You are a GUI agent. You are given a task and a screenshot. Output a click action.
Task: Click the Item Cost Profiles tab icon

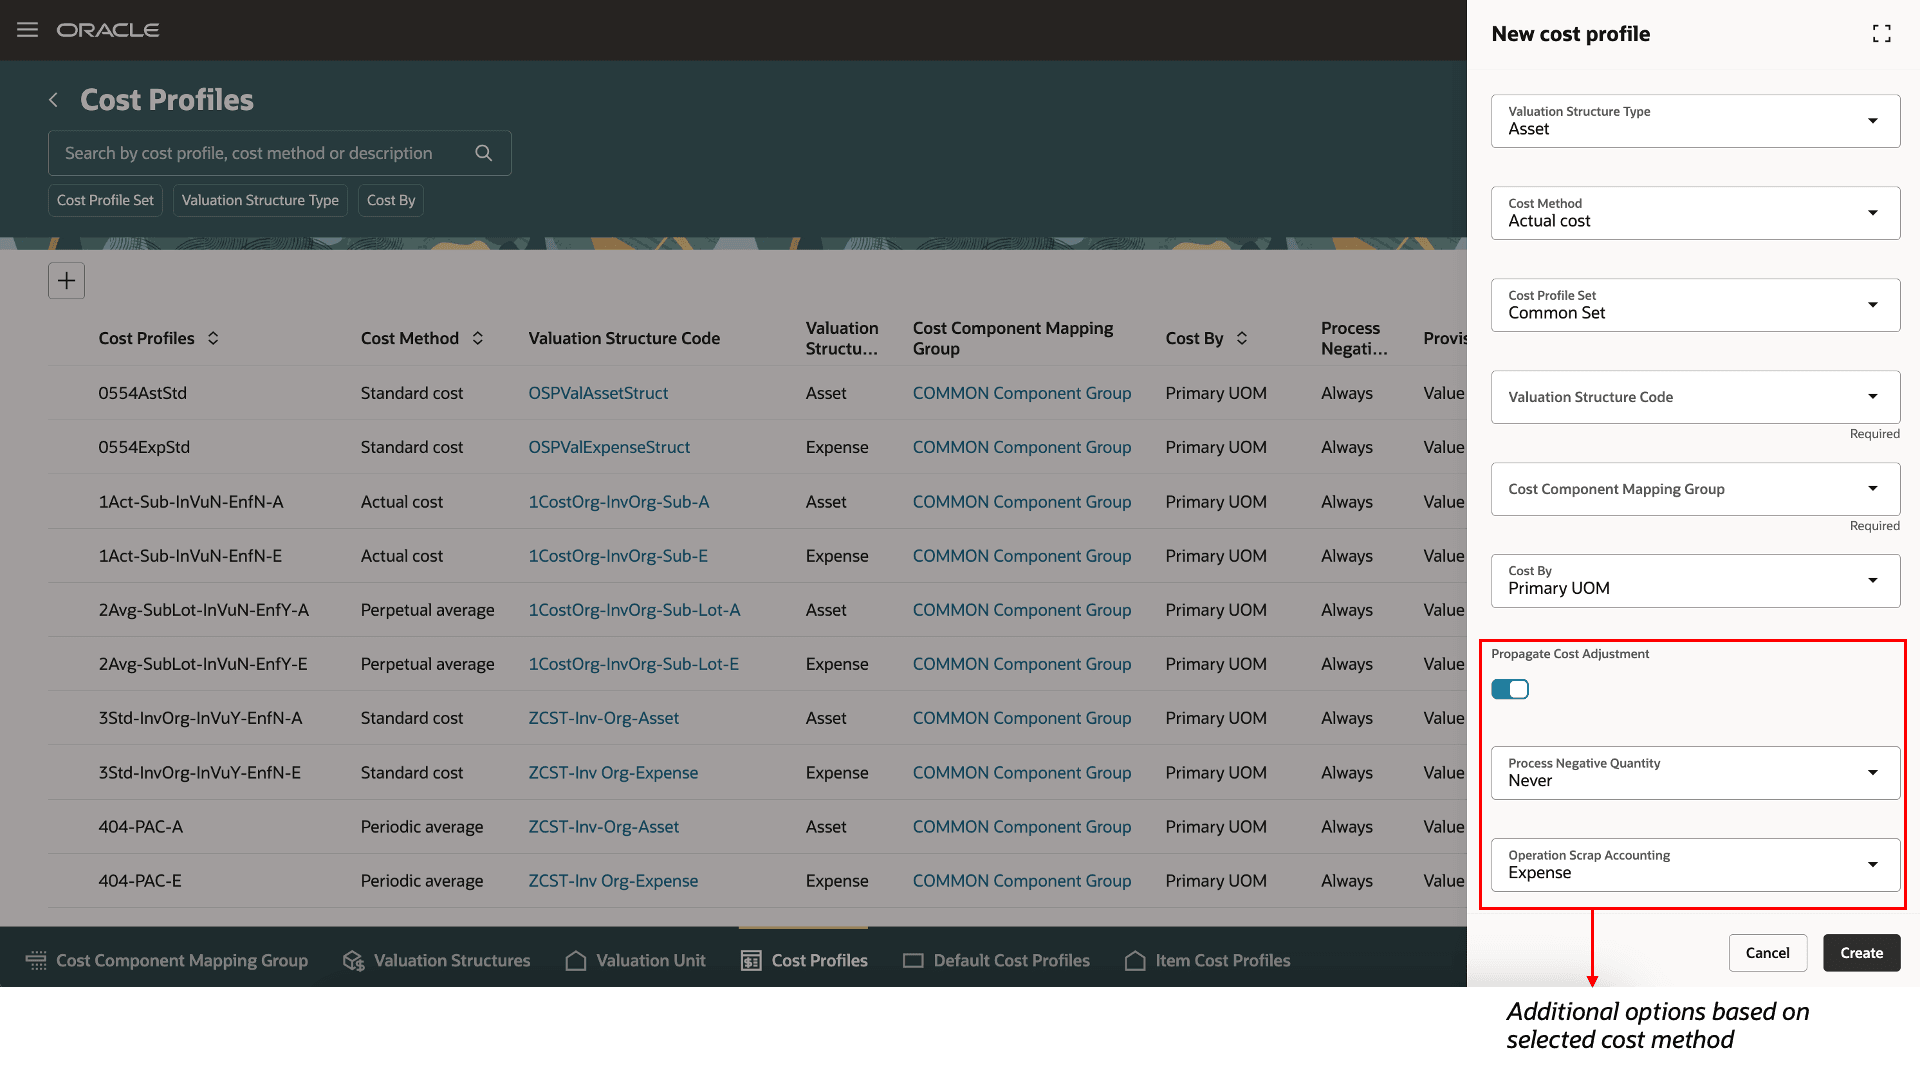coord(1135,961)
